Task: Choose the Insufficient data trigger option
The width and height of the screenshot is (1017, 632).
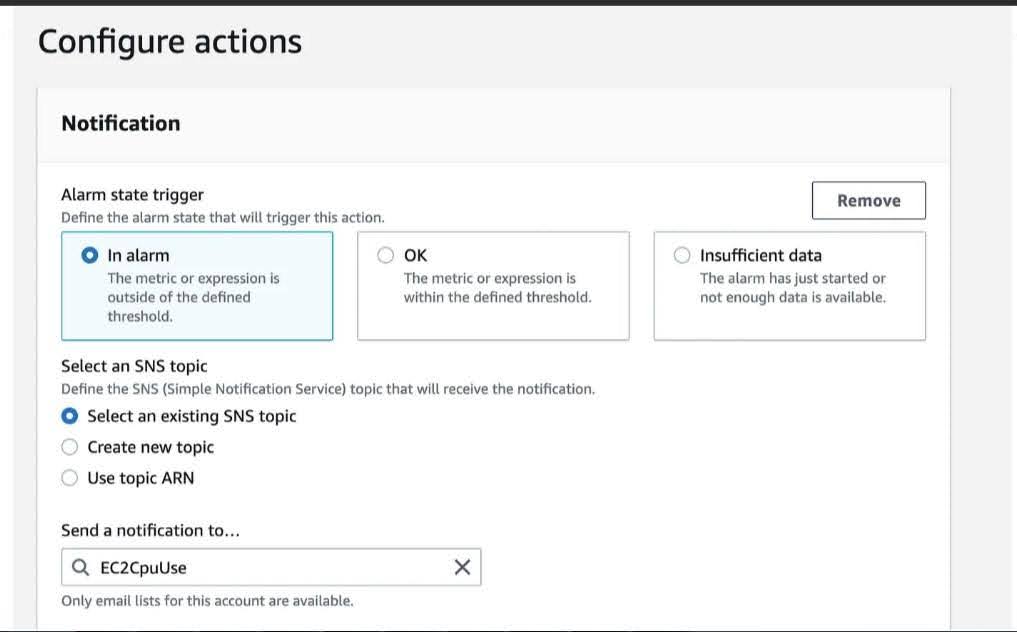Action: 682,255
